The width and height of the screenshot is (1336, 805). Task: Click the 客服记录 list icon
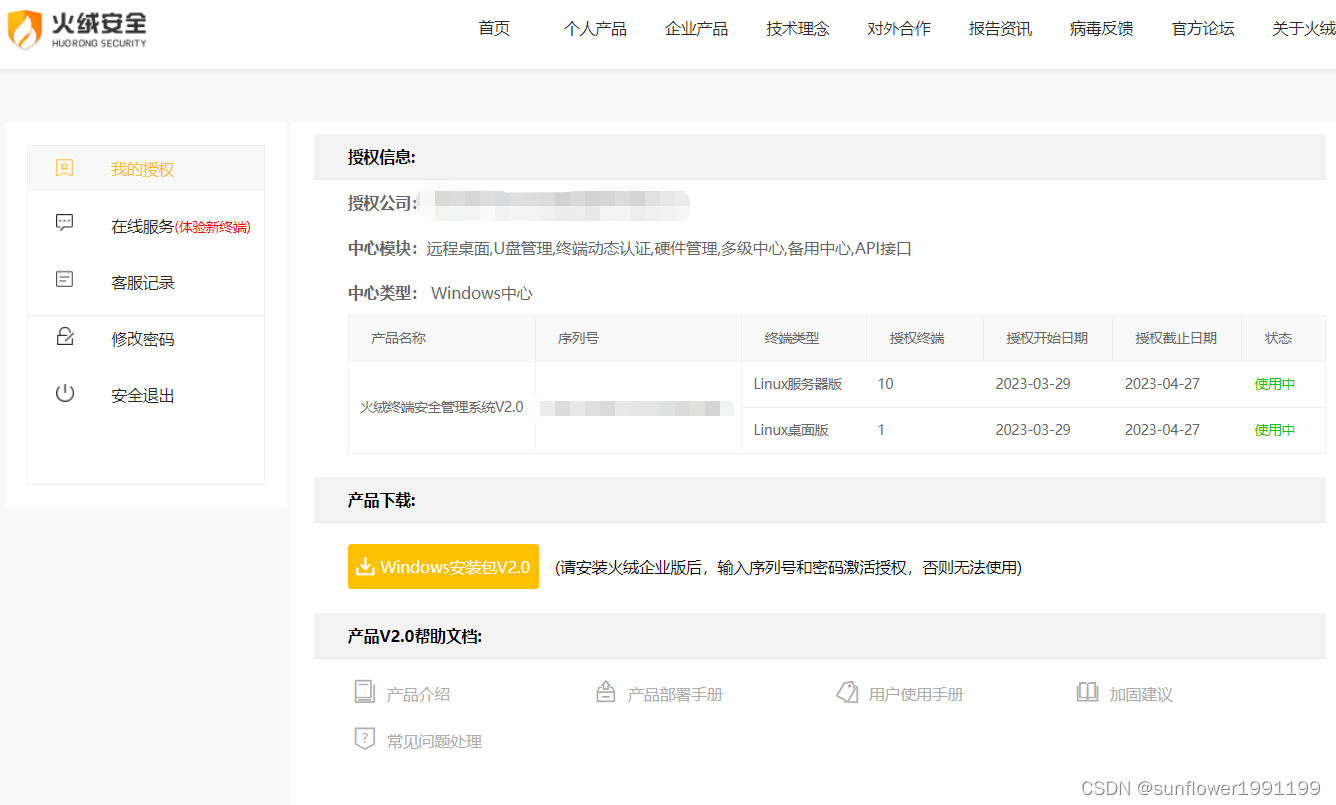click(65, 280)
